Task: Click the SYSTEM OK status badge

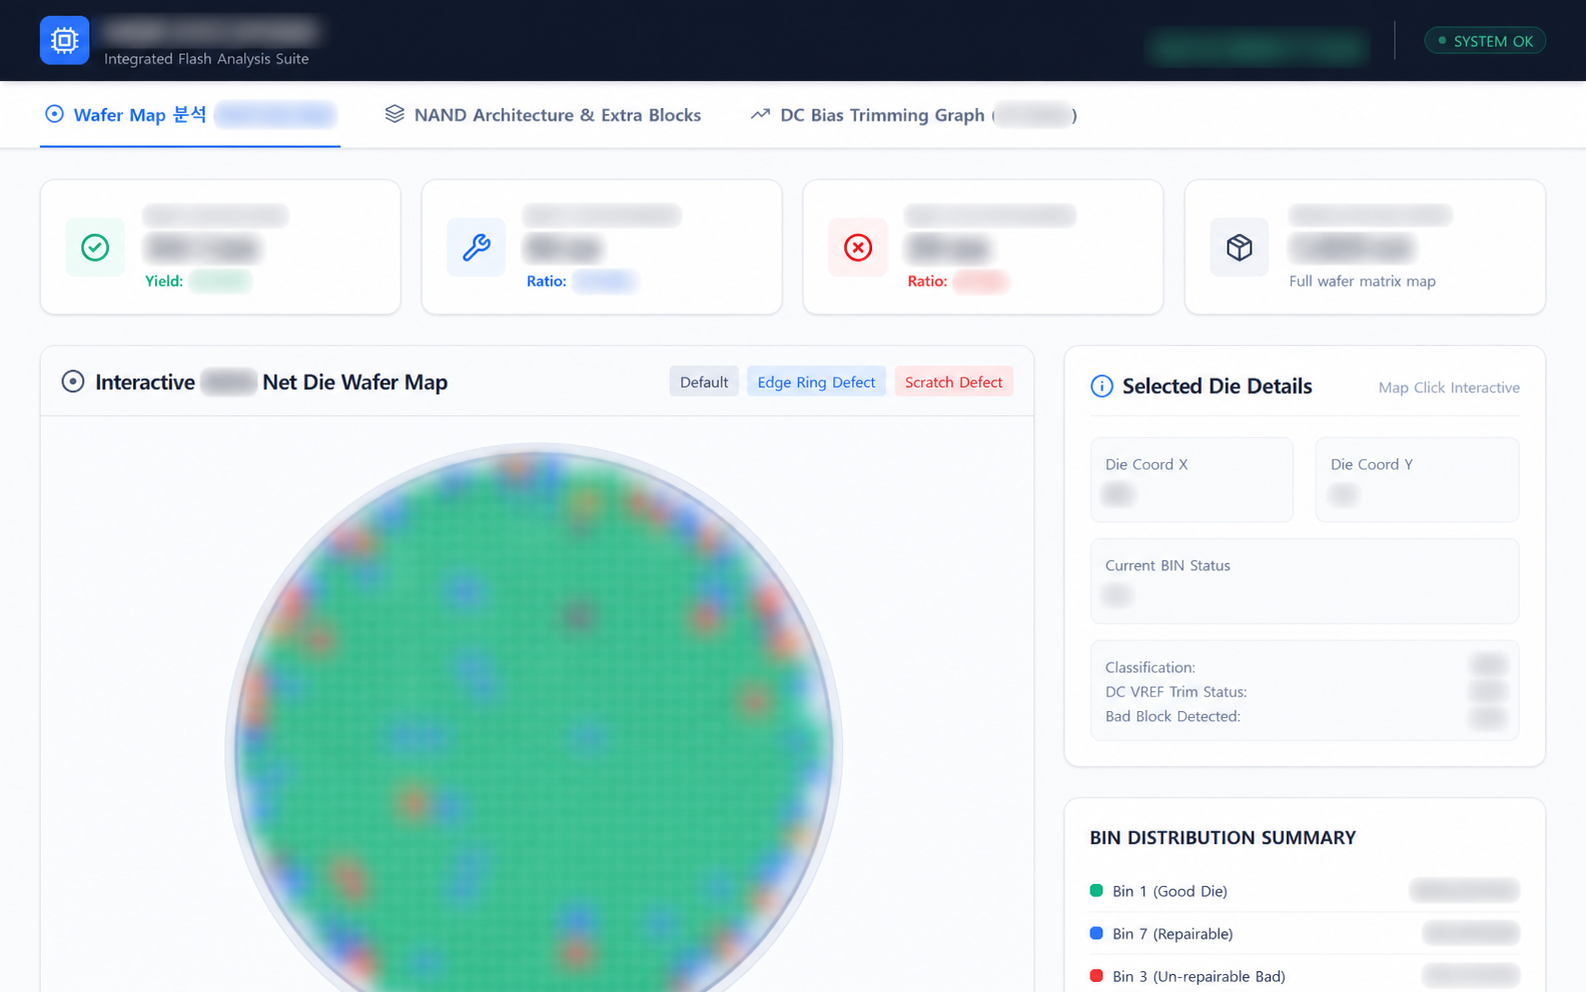Action: click(1485, 41)
